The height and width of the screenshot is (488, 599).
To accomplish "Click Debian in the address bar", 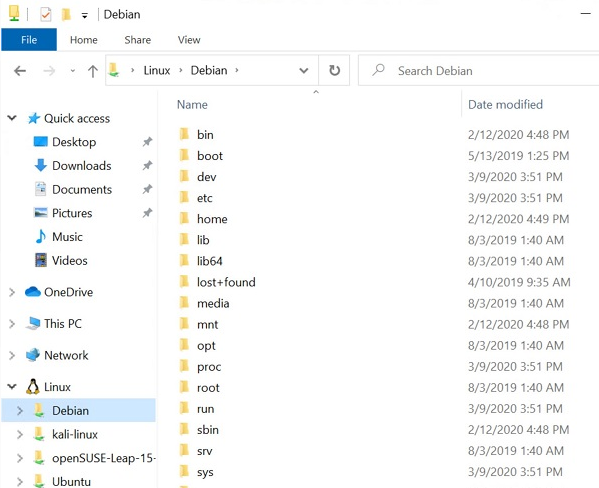I will 209,70.
